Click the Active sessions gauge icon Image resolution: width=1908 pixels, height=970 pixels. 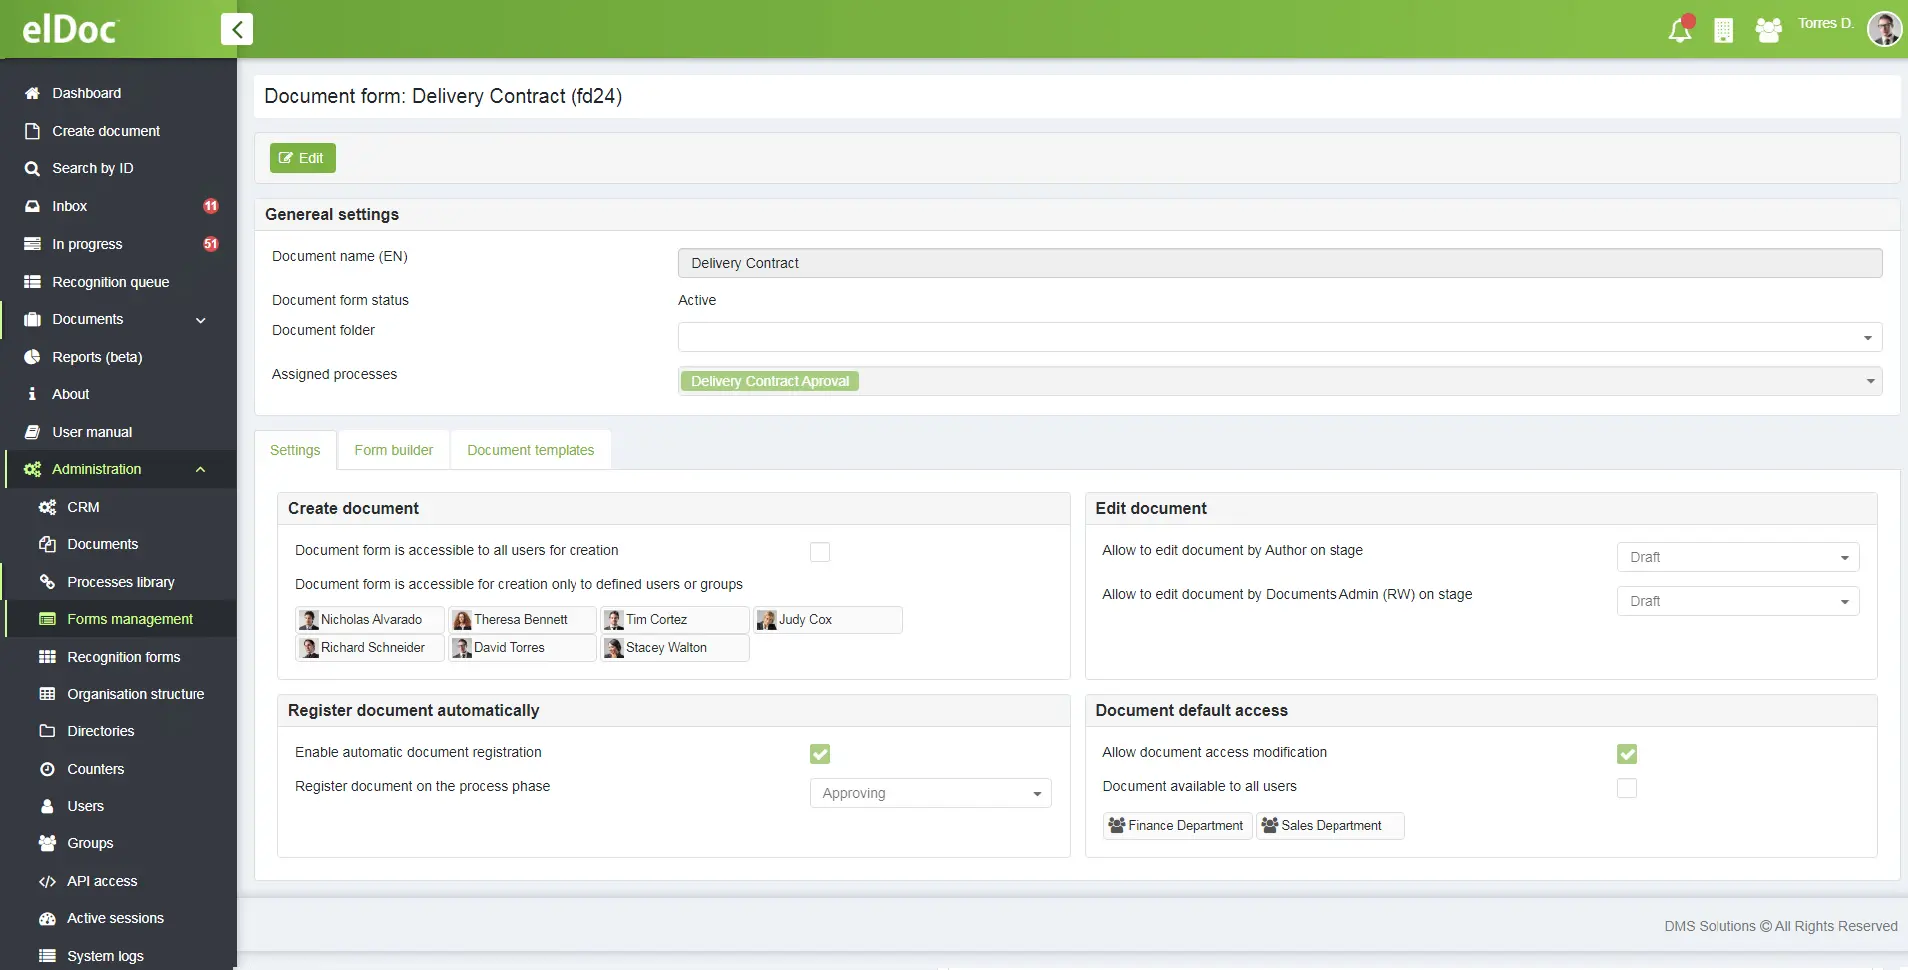[x=47, y=918]
